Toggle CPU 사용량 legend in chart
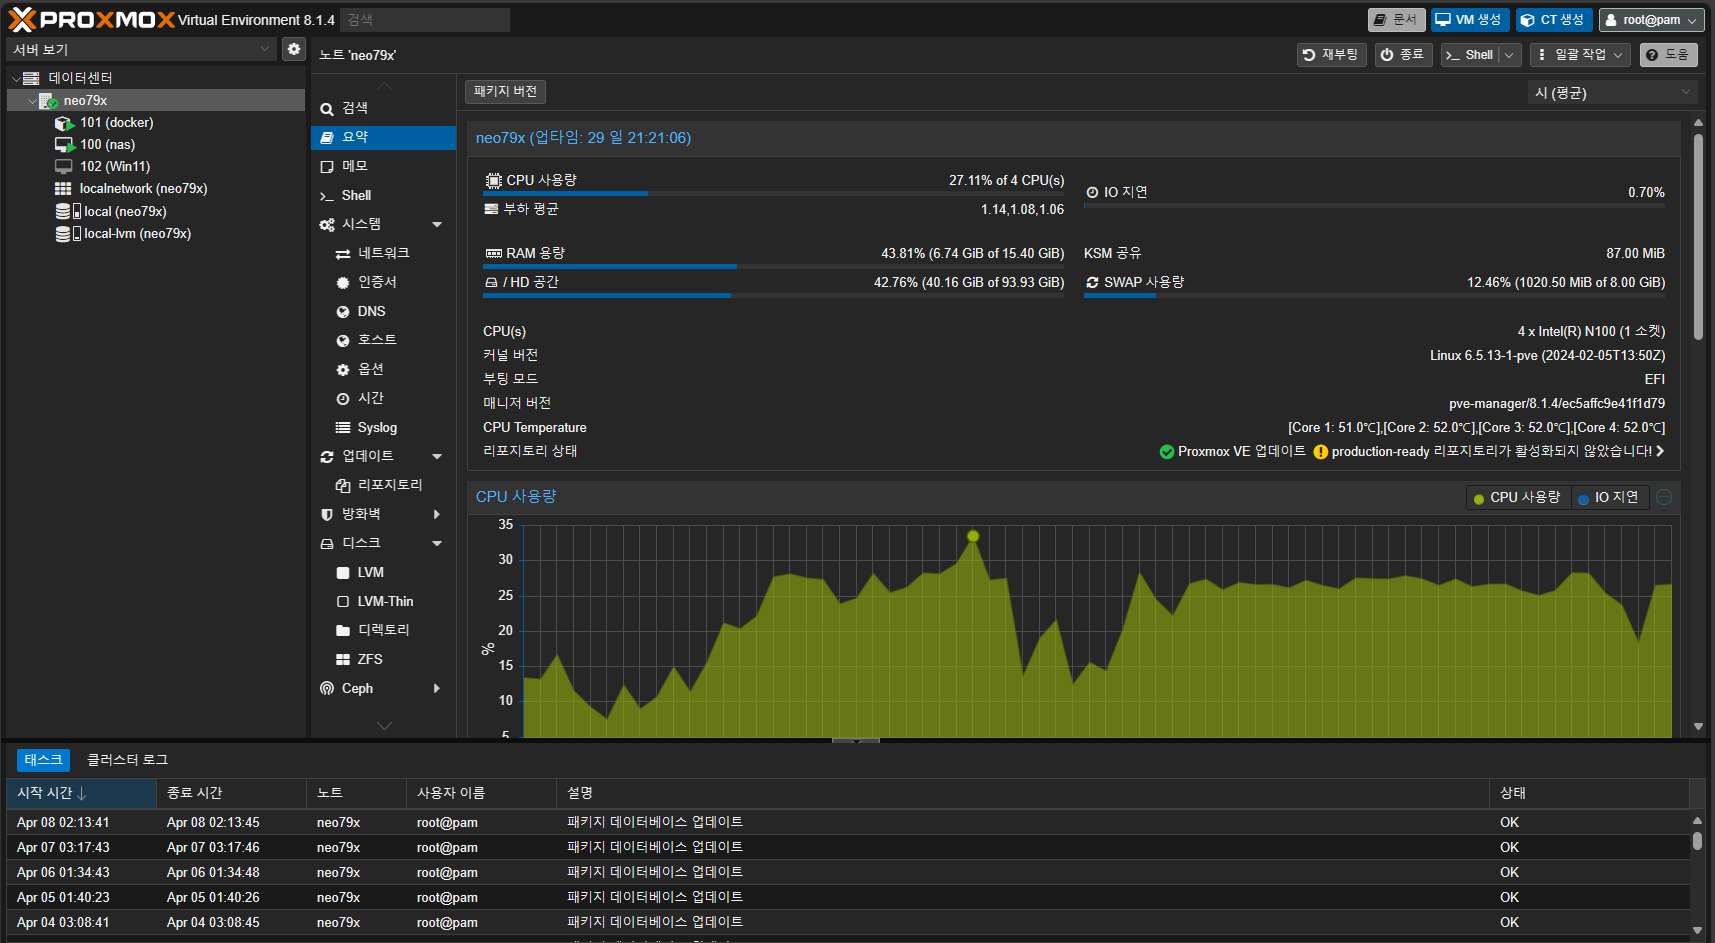Screen dimensions: 1715x943 click(1517, 498)
